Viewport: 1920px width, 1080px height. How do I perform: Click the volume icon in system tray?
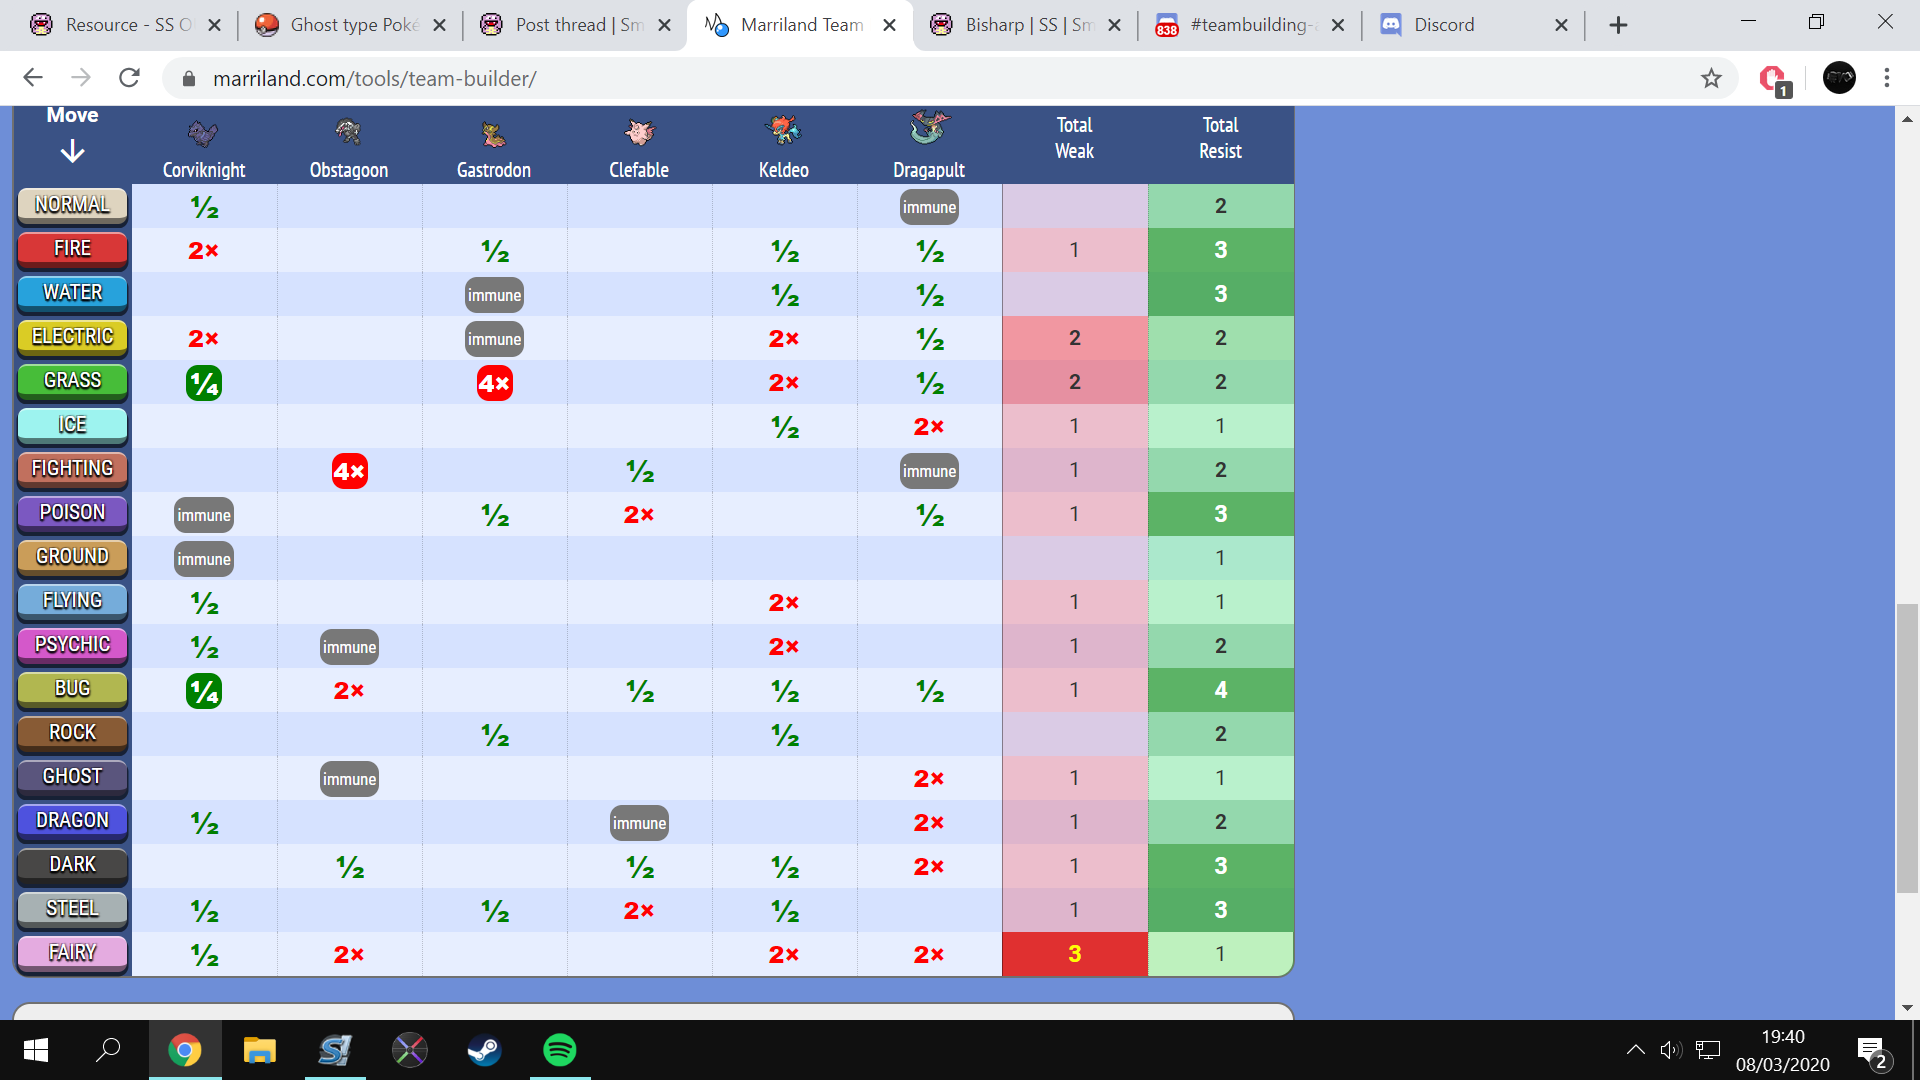coord(1670,1050)
